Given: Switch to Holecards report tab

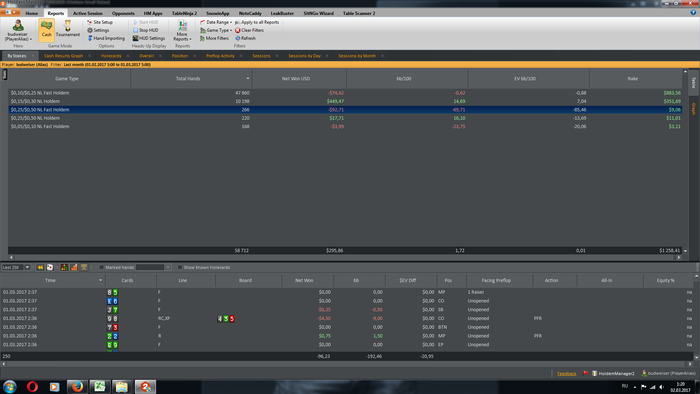Looking at the screenshot, I should [111, 56].
